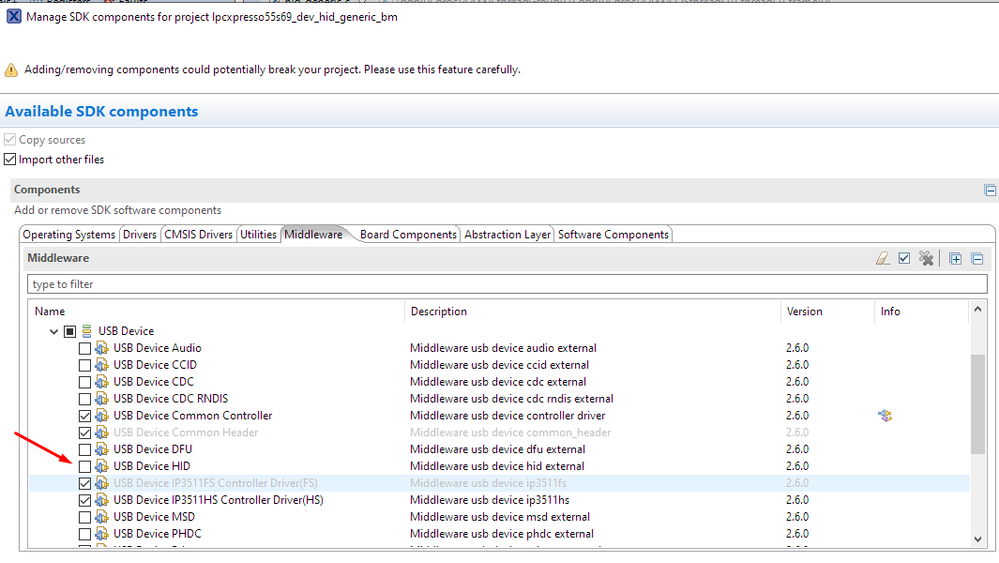The width and height of the screenshot is (999, 563).
Task: Click the scroll up arrow of the component list
Action: point(977,309)
